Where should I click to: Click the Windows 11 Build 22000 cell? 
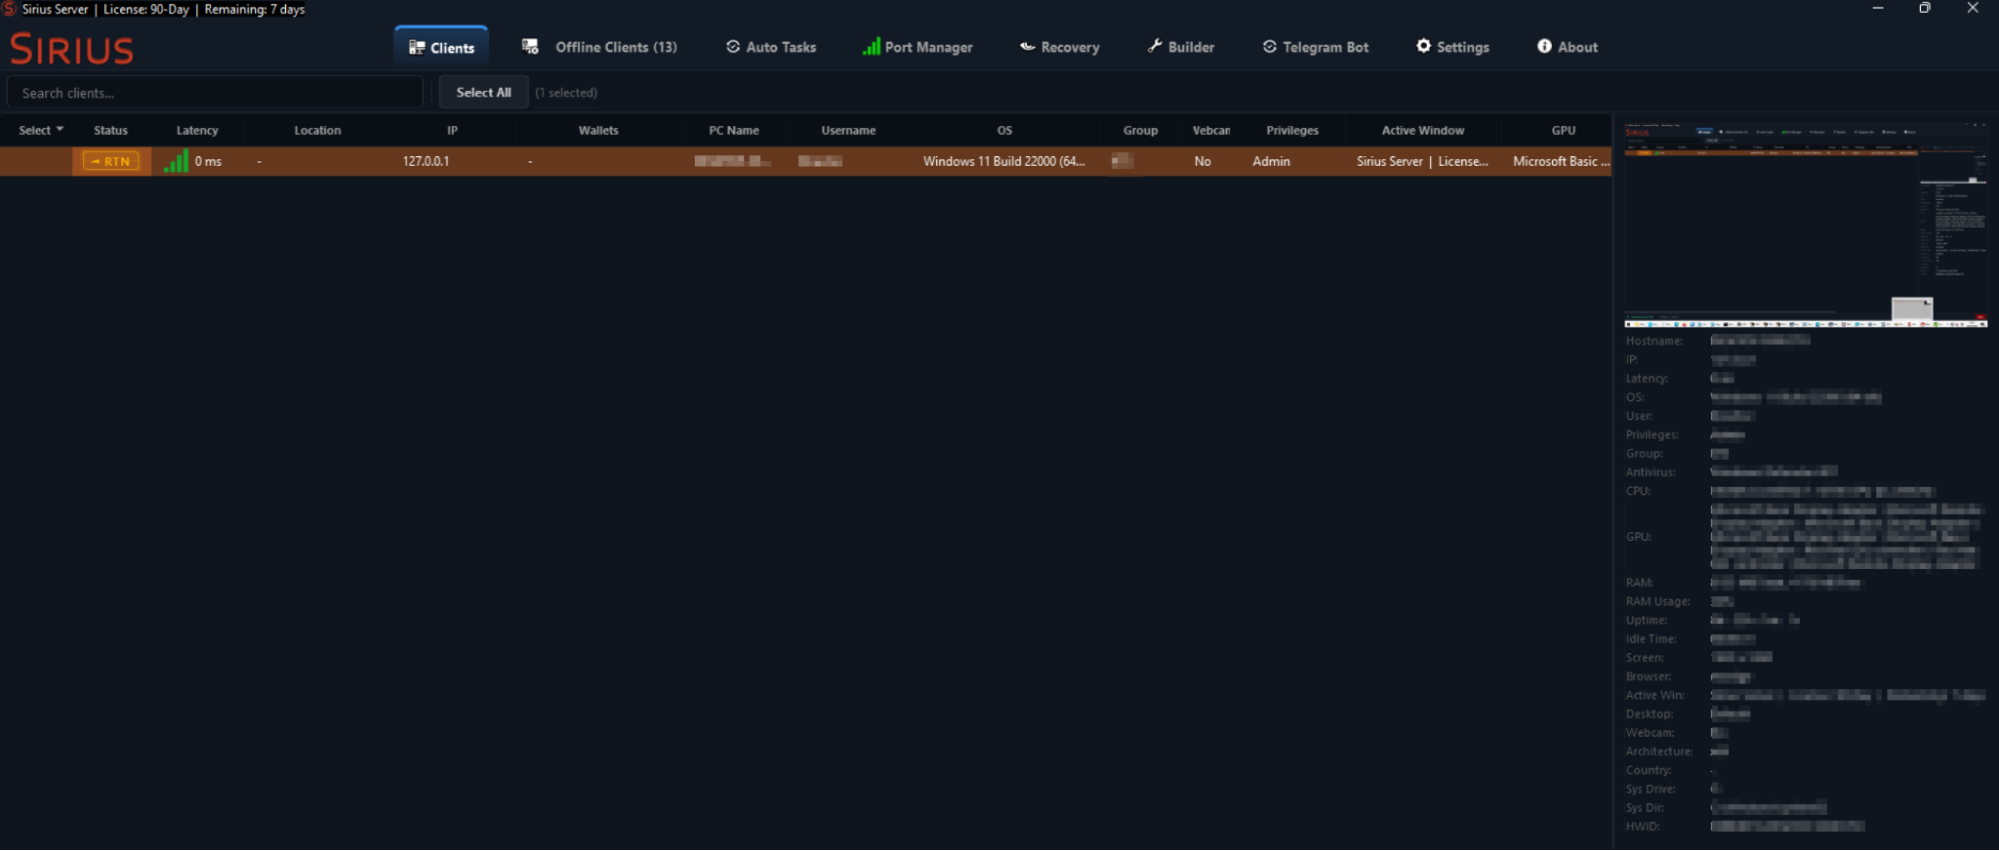pos(1004,161)
